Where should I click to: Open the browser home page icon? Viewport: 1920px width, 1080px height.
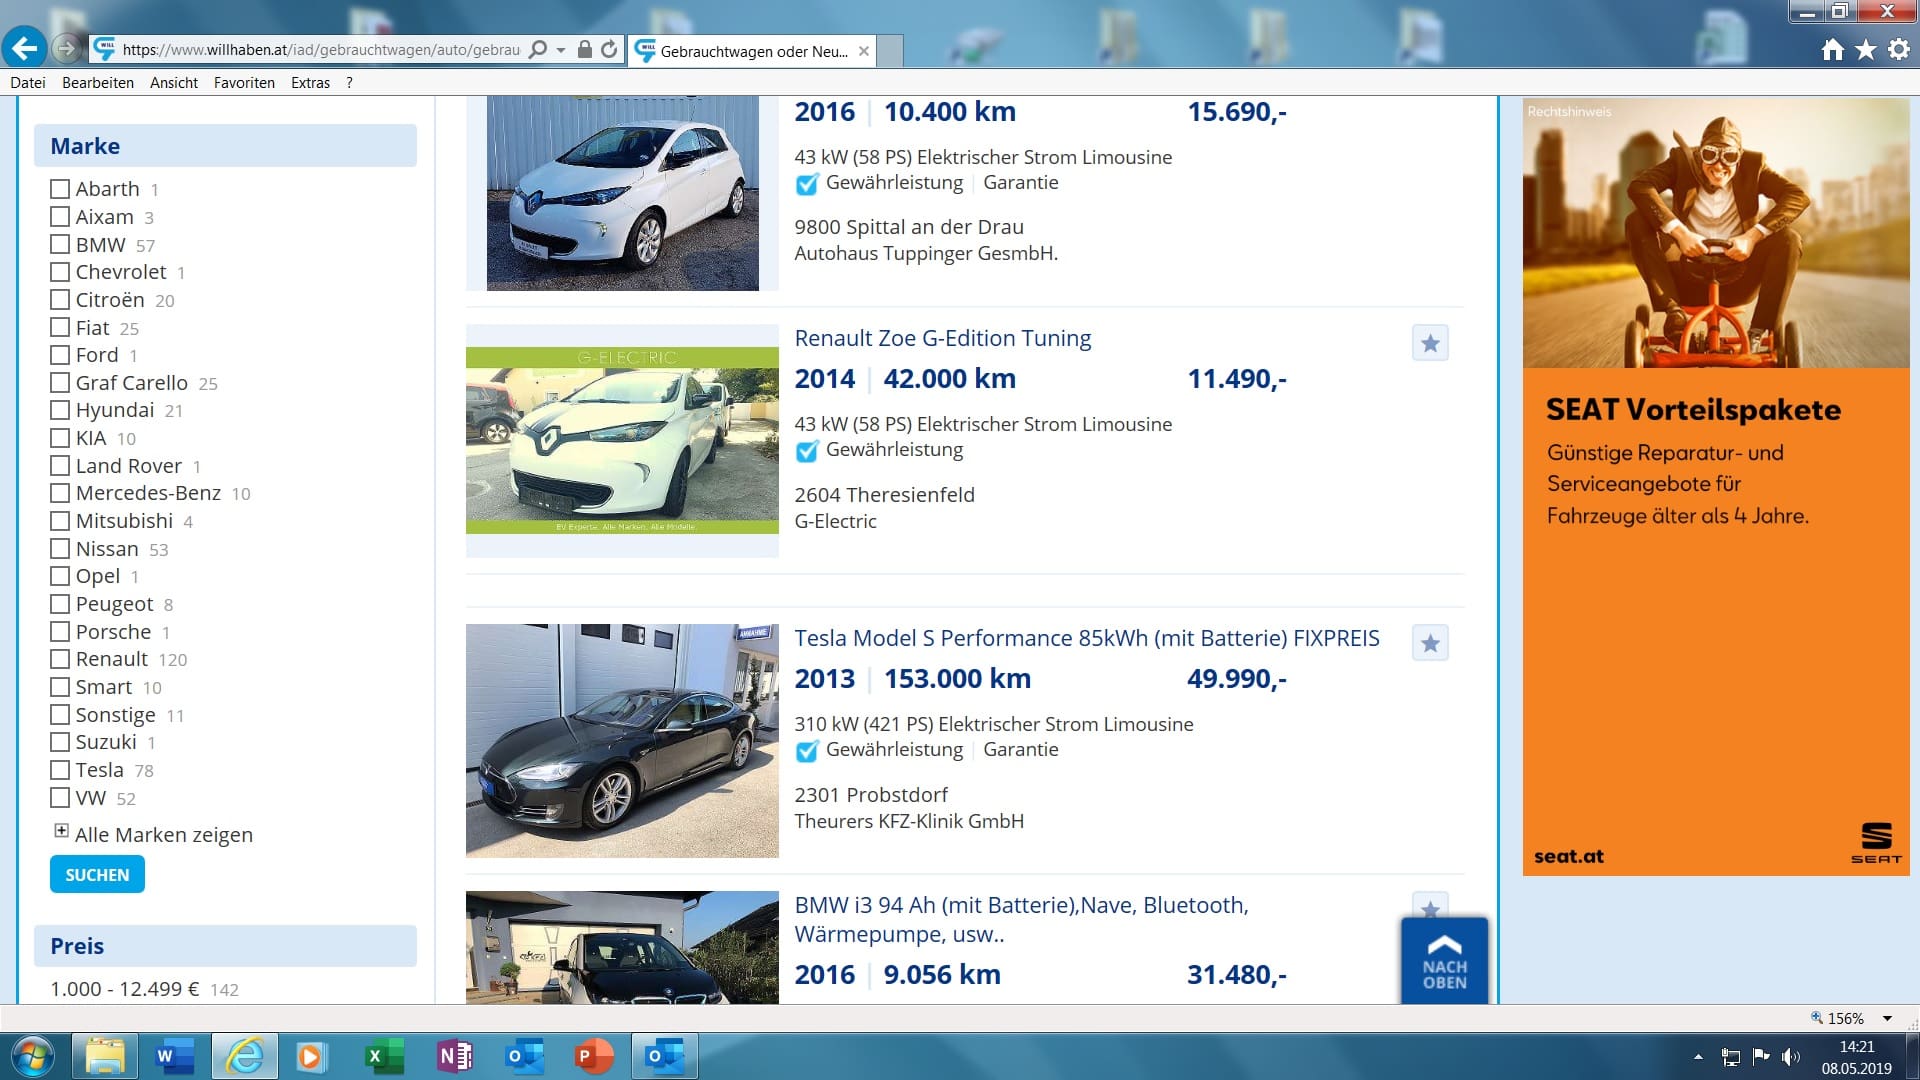coord(1832,50)
